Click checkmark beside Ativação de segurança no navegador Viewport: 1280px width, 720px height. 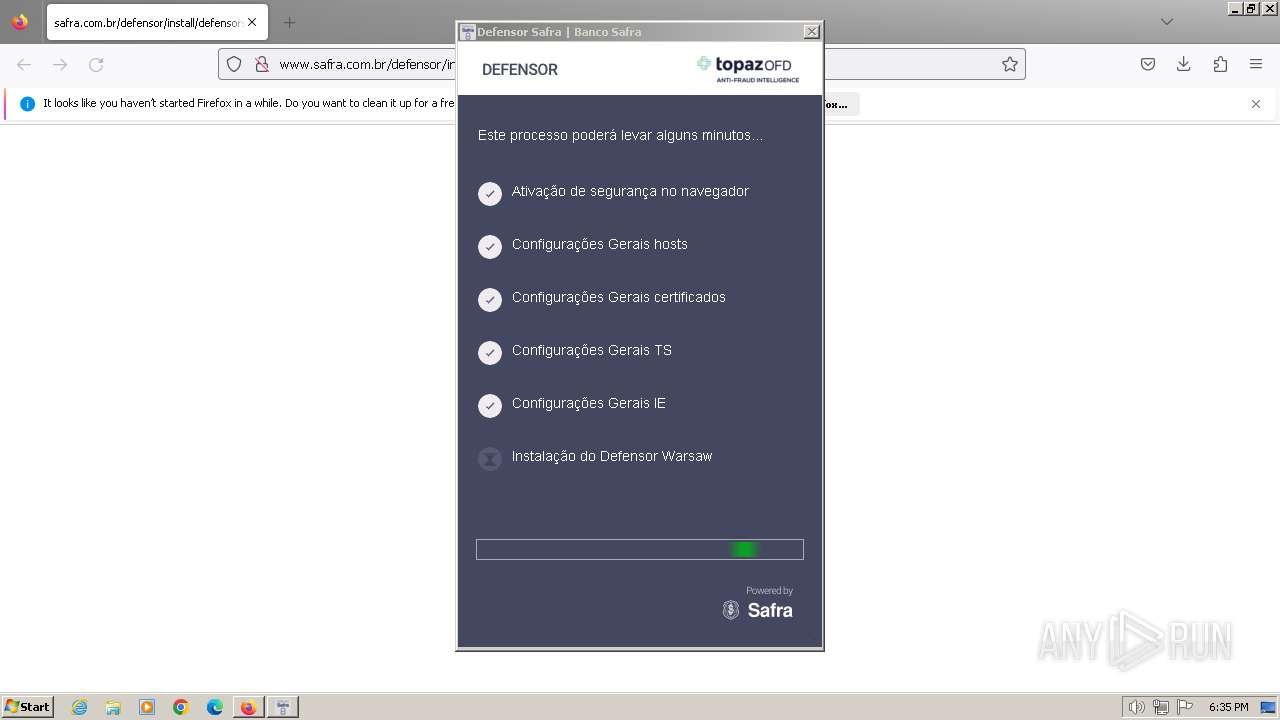click(490, 194)
